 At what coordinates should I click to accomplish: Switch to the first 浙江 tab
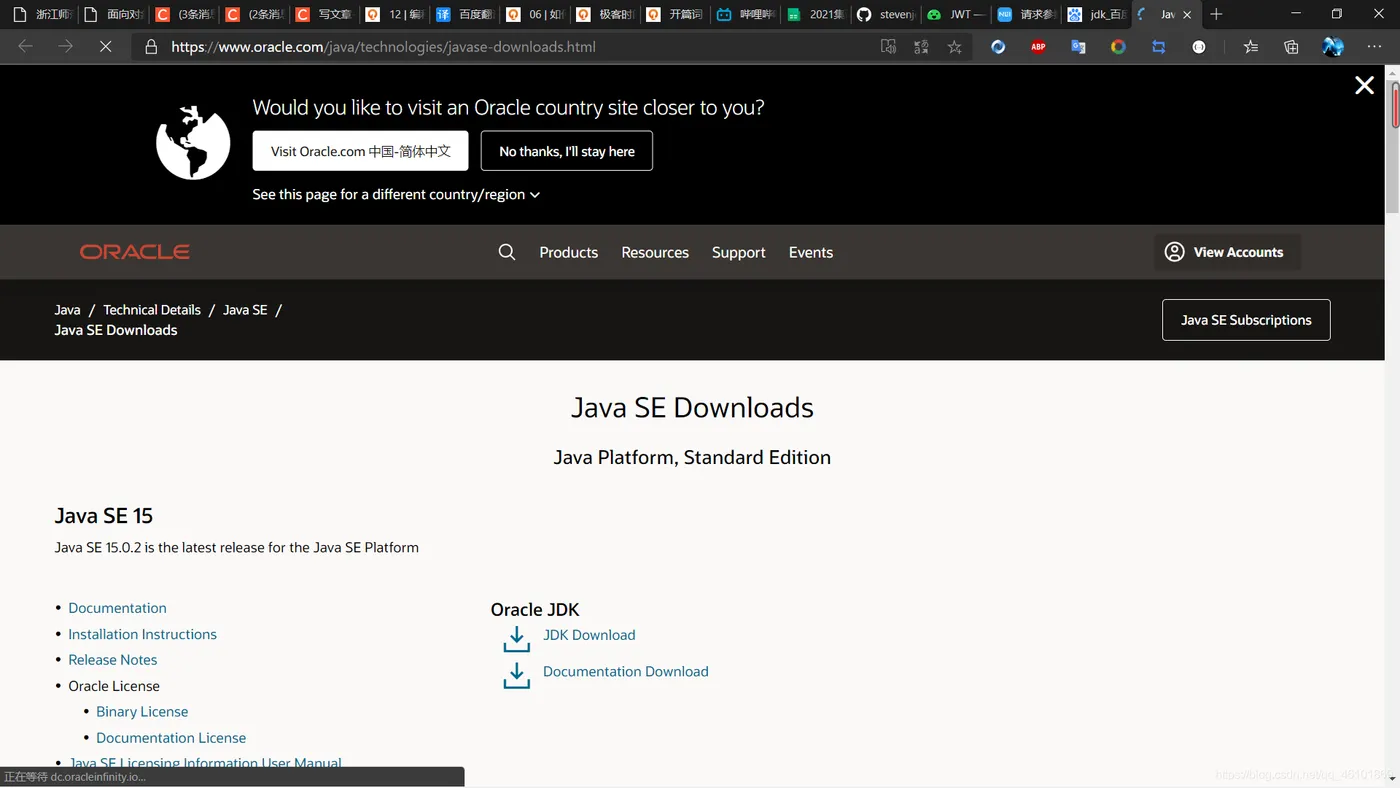[42, 14]
